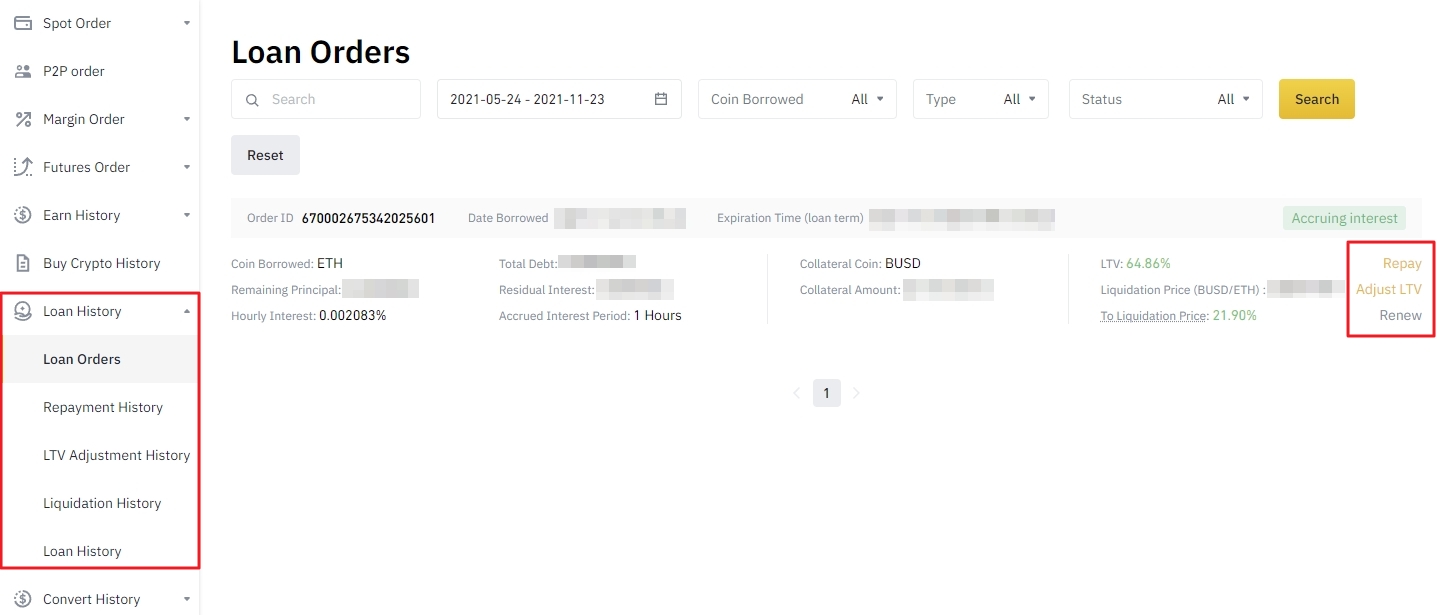Click the Spot Order wallet icon
This screenshot has height=615, width=1442.
click(x=23, y=23)
